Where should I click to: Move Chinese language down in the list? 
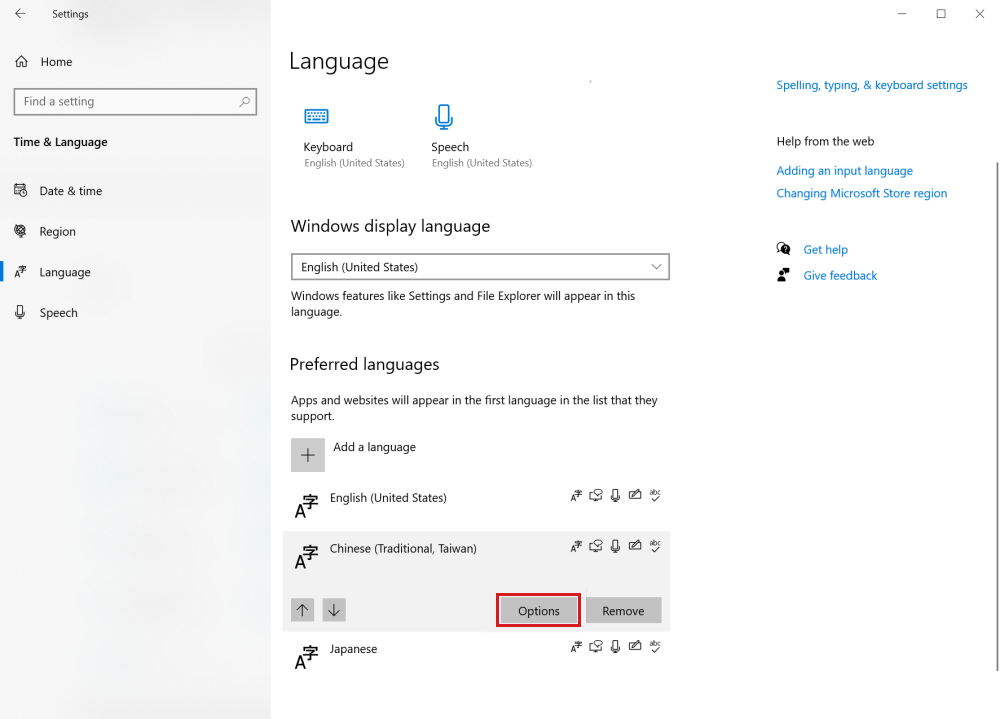coord(334,611)
